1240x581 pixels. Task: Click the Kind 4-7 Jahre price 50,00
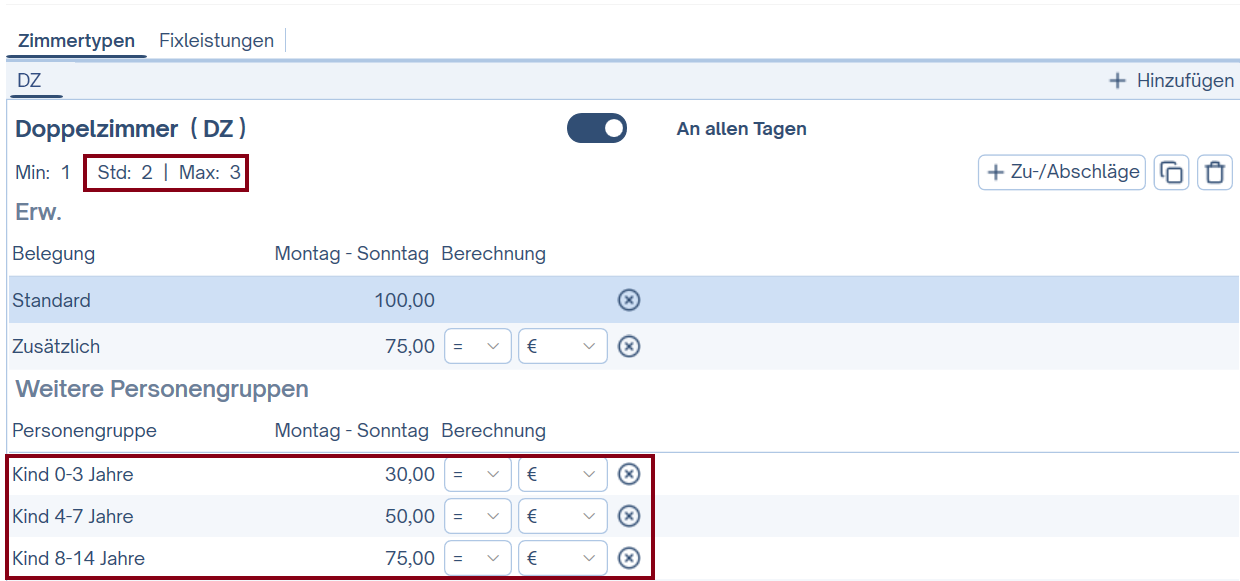click(x=409, y=516)
